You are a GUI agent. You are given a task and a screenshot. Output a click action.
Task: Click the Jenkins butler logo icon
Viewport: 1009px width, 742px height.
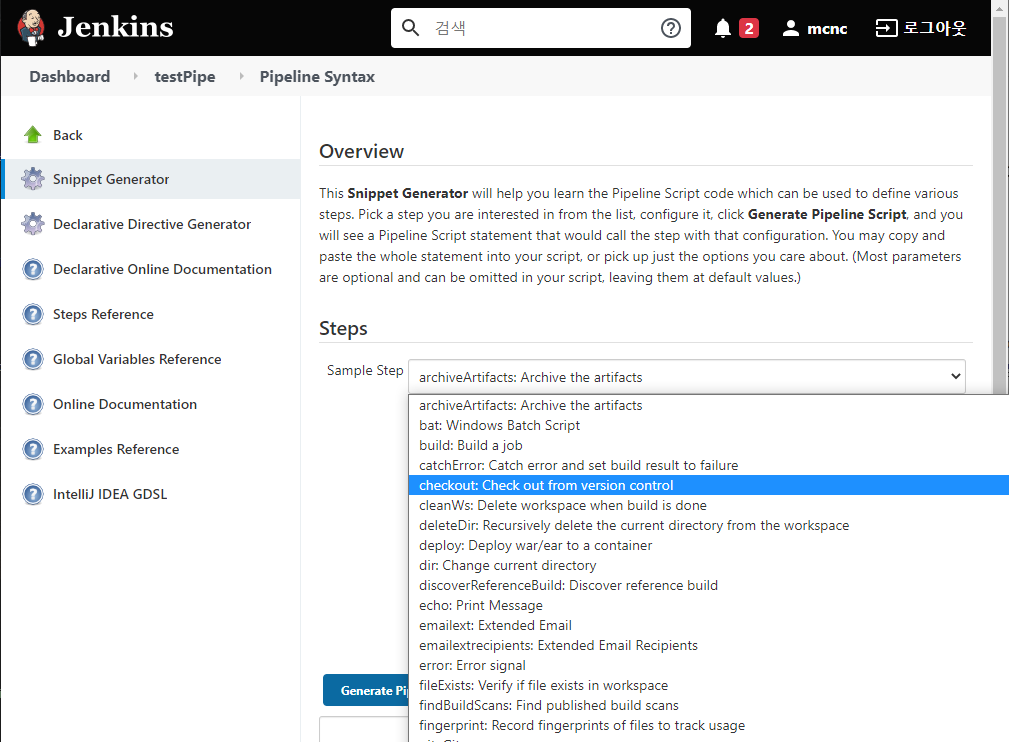tap(31, 28)
